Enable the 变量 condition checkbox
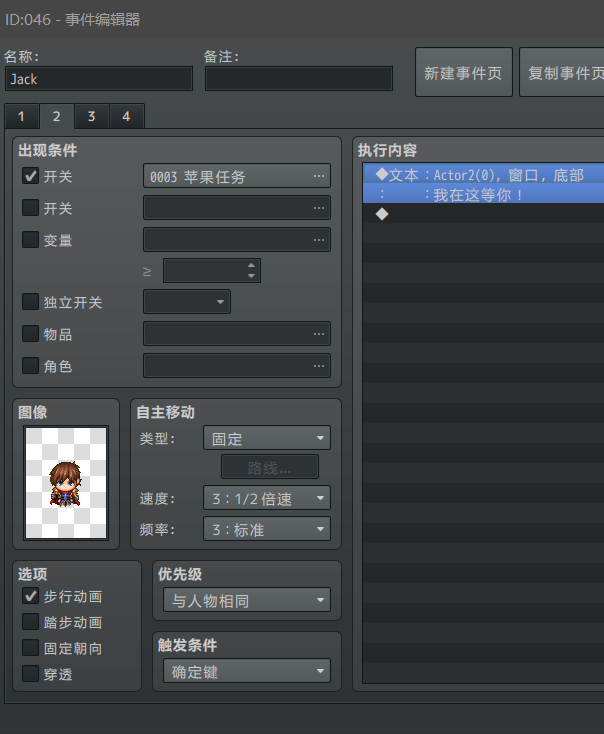Image resolution: width=604 pixels, height=734 pixels. tap(30, 240)
